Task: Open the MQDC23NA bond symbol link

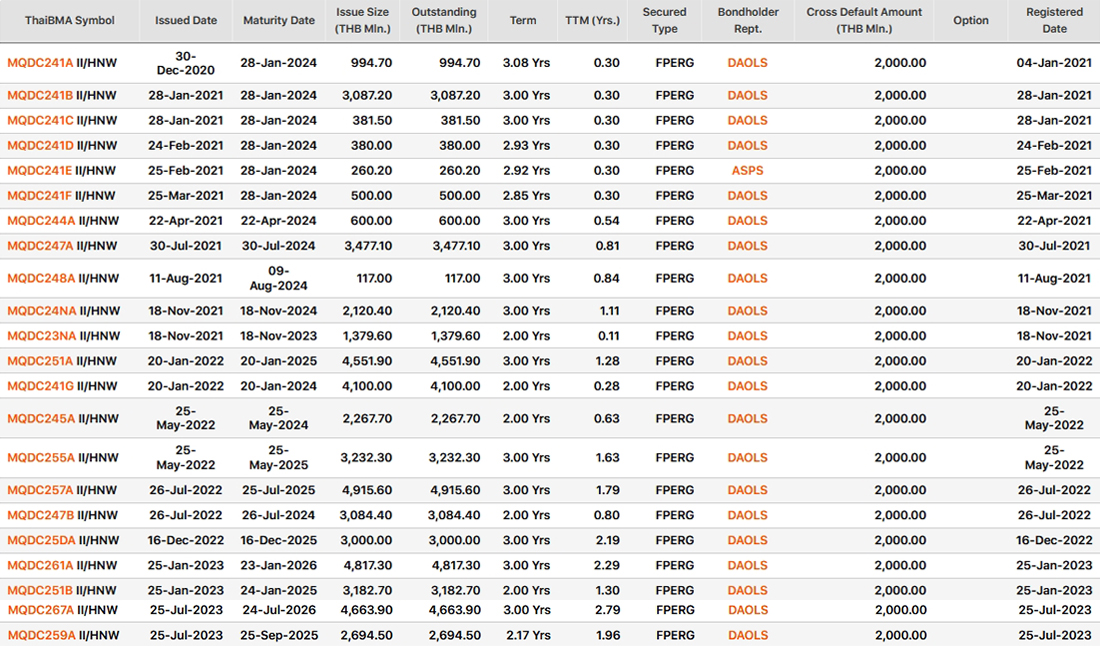Action: (x=41, y=336)
